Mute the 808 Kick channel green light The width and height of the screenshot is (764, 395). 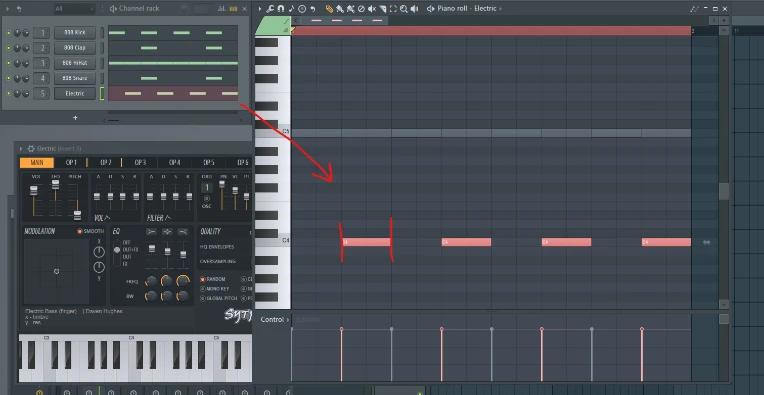[8, 33]
